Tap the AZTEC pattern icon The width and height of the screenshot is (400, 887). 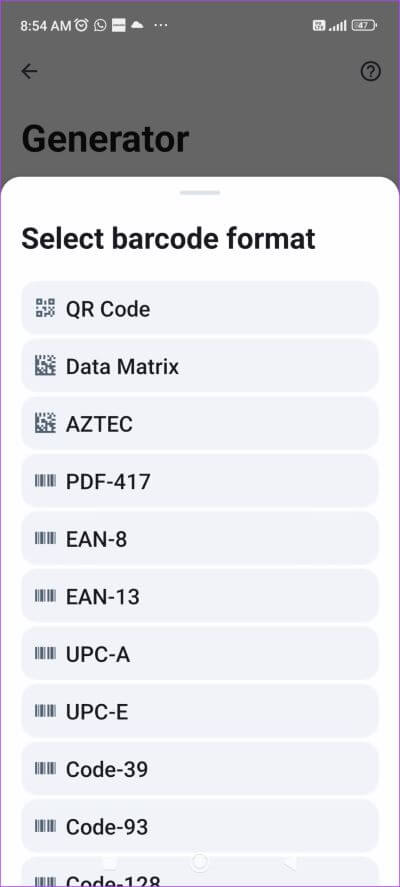pos(45,423)
